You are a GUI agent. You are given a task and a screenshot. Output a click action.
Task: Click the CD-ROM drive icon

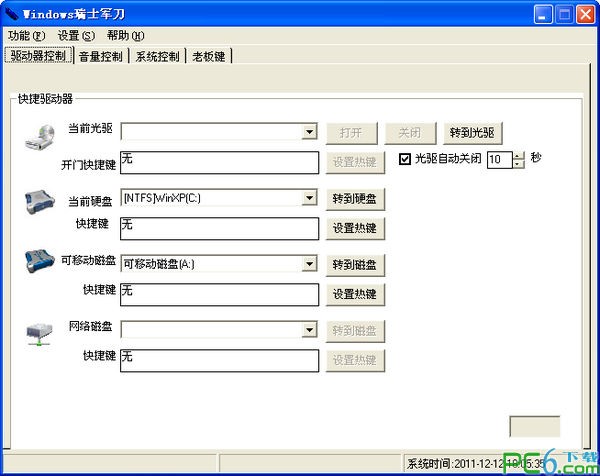[40, 137]
